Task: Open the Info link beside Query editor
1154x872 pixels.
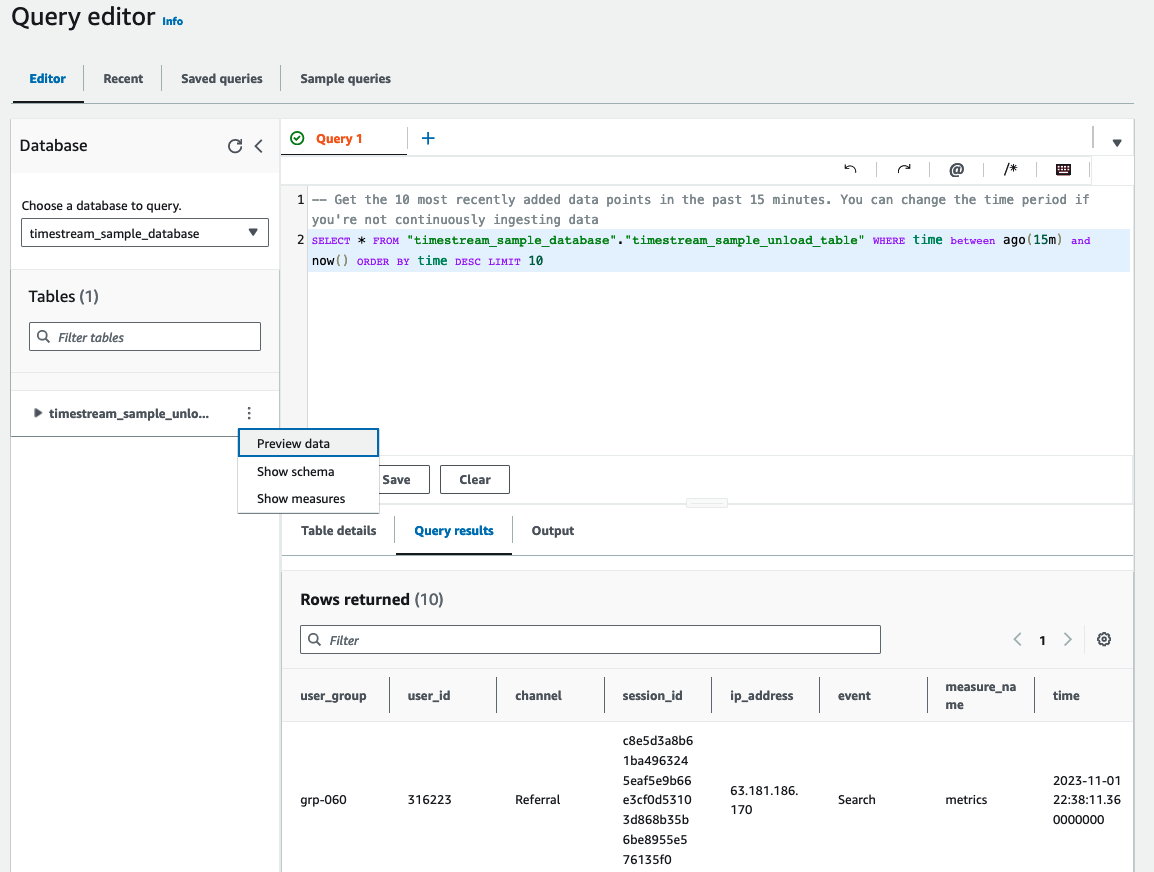Action: [x=173, y=21]
